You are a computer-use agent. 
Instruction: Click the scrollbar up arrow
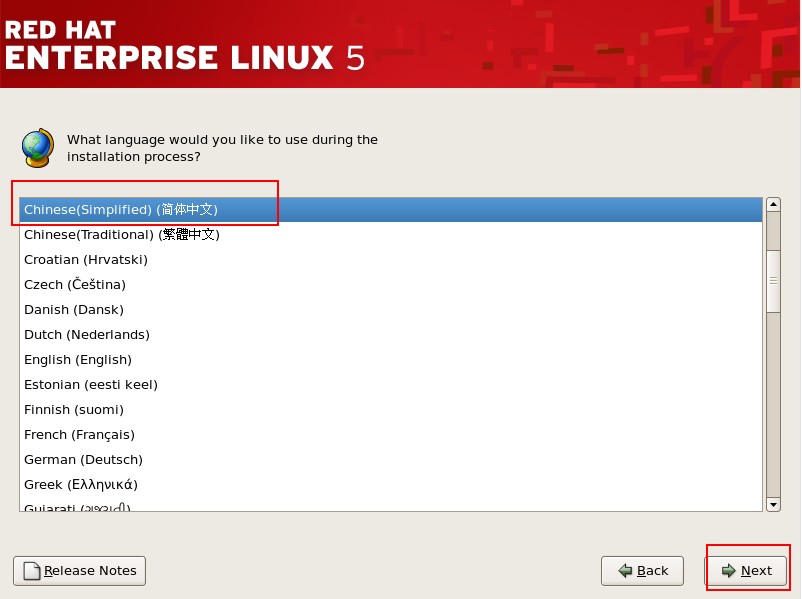pos(773,205)
